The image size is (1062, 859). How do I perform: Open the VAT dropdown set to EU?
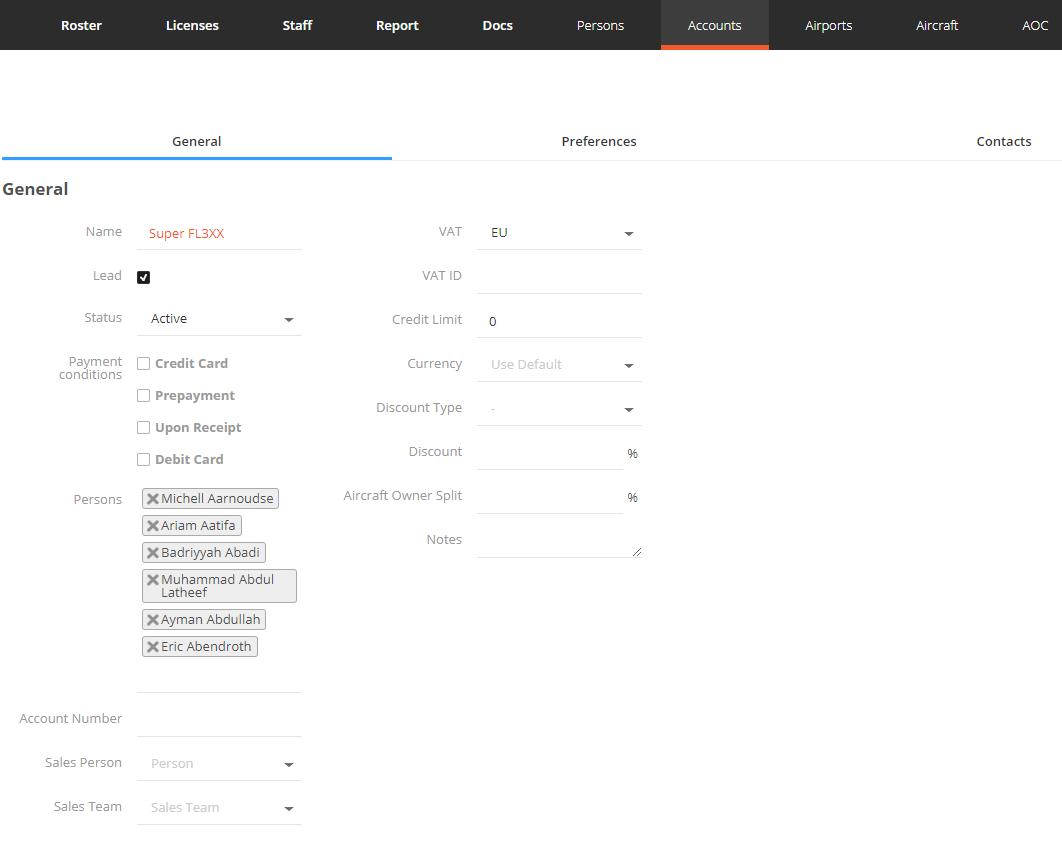559,232
